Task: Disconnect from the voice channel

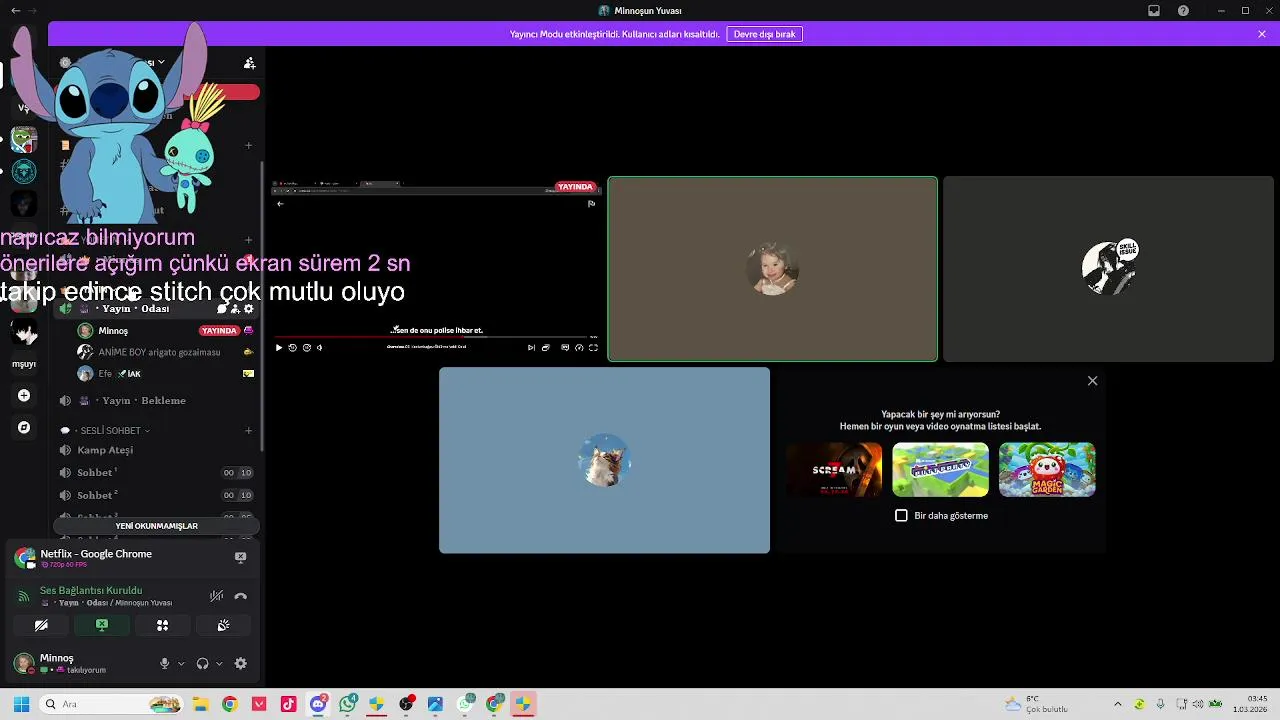Action: point(240,596)
